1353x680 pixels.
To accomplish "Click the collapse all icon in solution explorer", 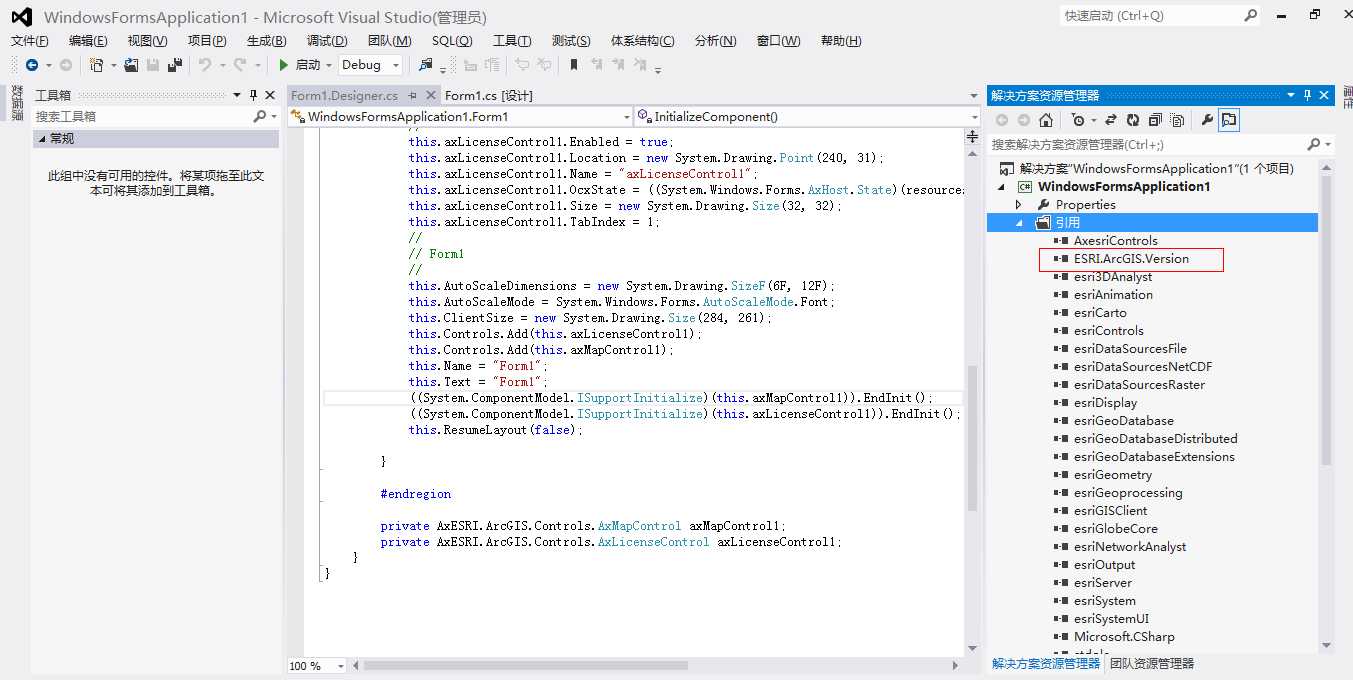I will pos(1155,120).
